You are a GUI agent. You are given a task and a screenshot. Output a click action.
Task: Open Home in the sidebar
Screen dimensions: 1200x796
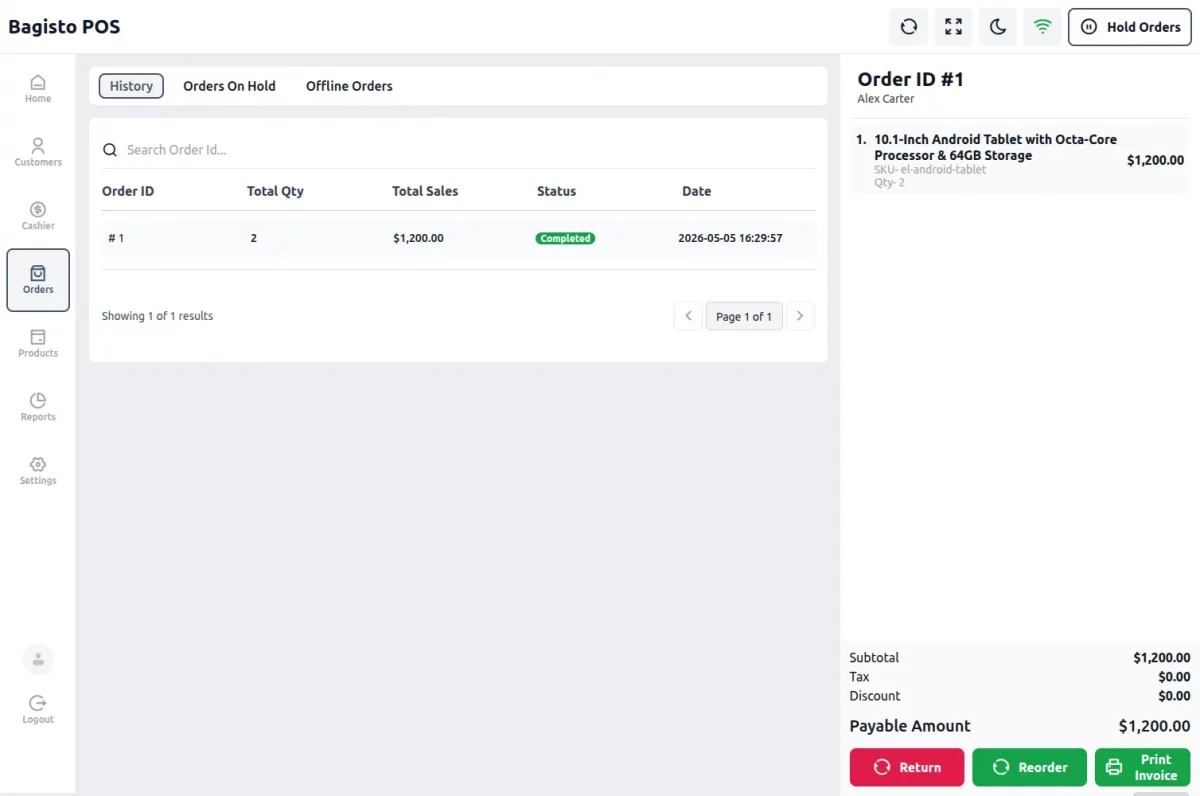tap(38, 89)
